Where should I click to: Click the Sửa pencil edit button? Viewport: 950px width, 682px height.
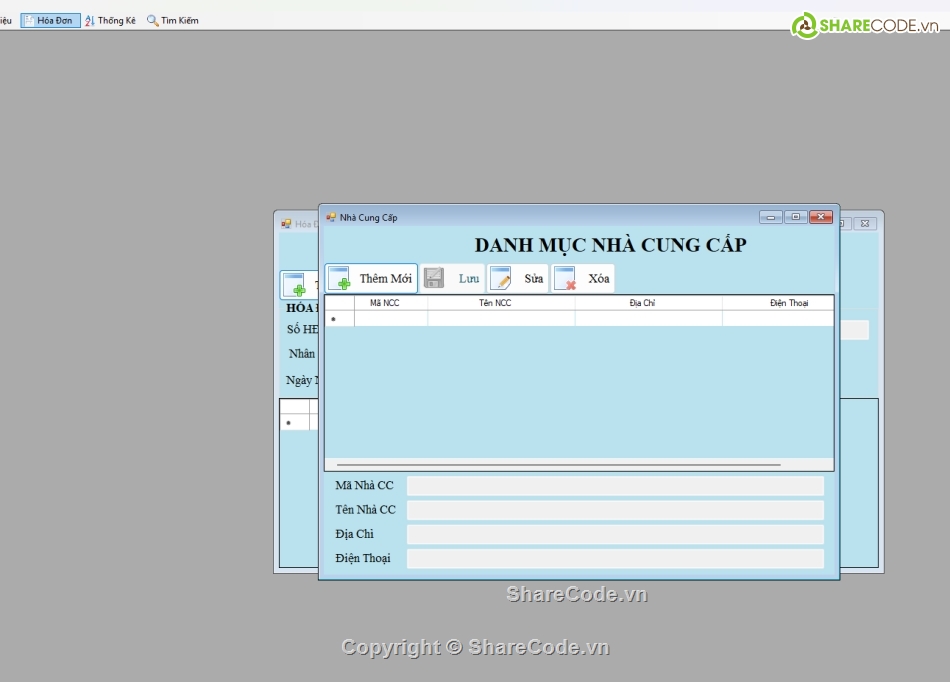517,279
